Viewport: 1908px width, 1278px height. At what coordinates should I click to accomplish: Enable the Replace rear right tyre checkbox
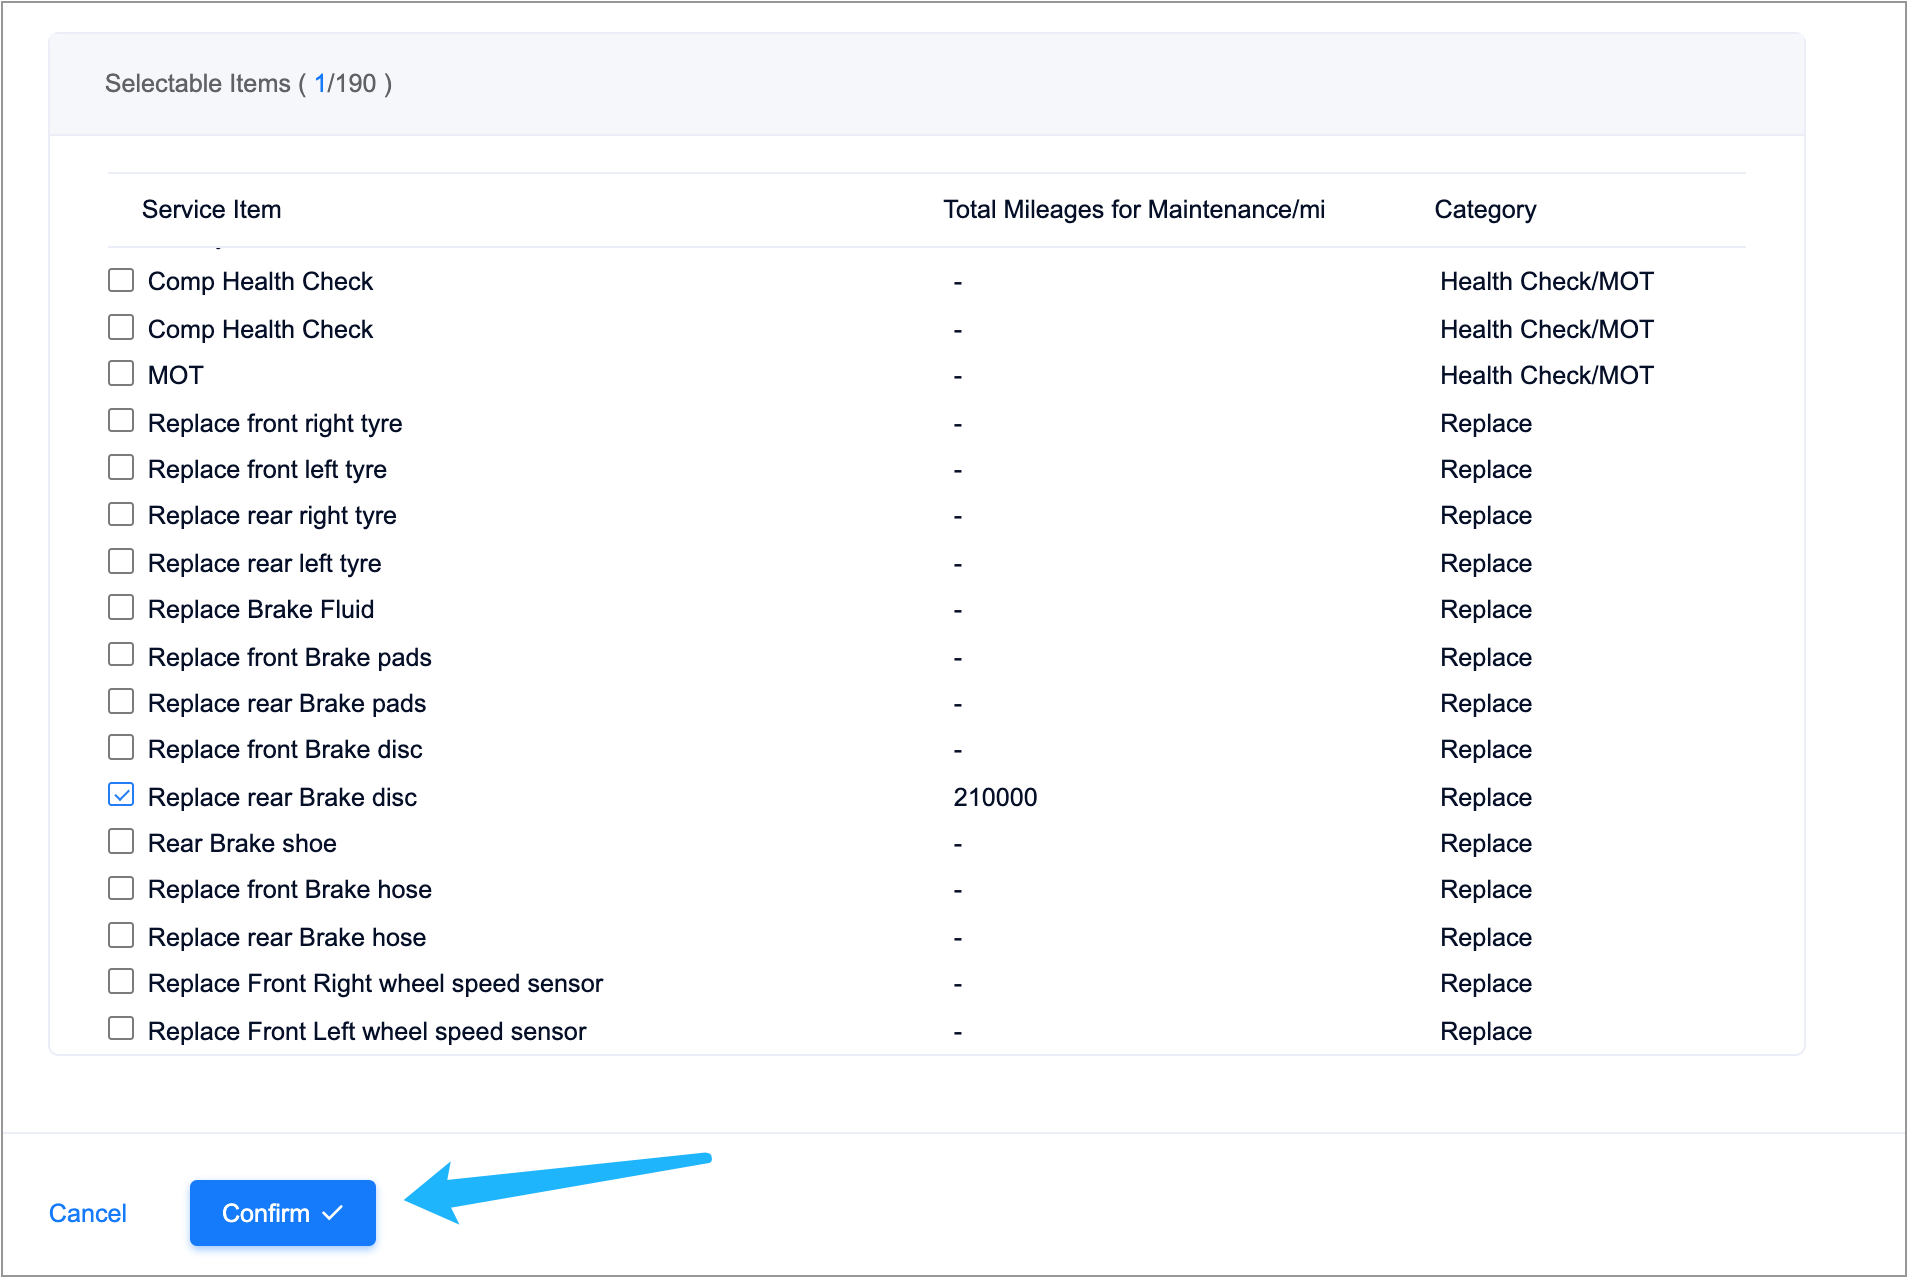pyautogui.click(x=121, y=514)
